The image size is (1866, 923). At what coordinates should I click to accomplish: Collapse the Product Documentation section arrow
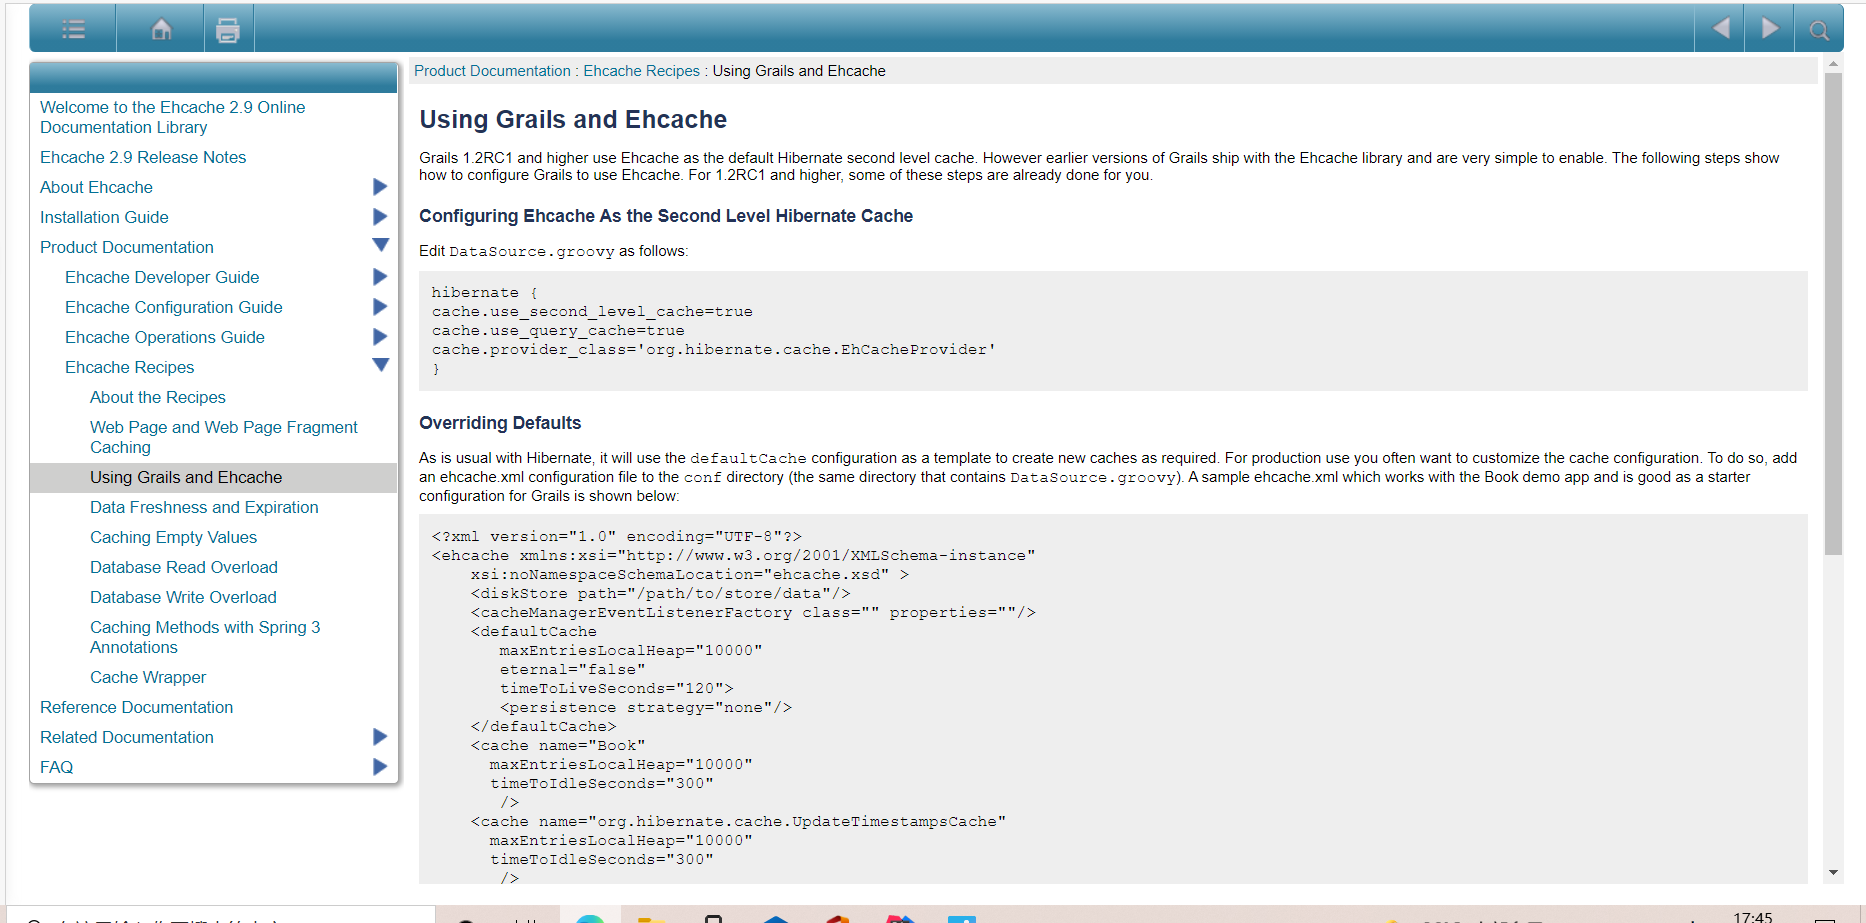click(x=380, y=245)
